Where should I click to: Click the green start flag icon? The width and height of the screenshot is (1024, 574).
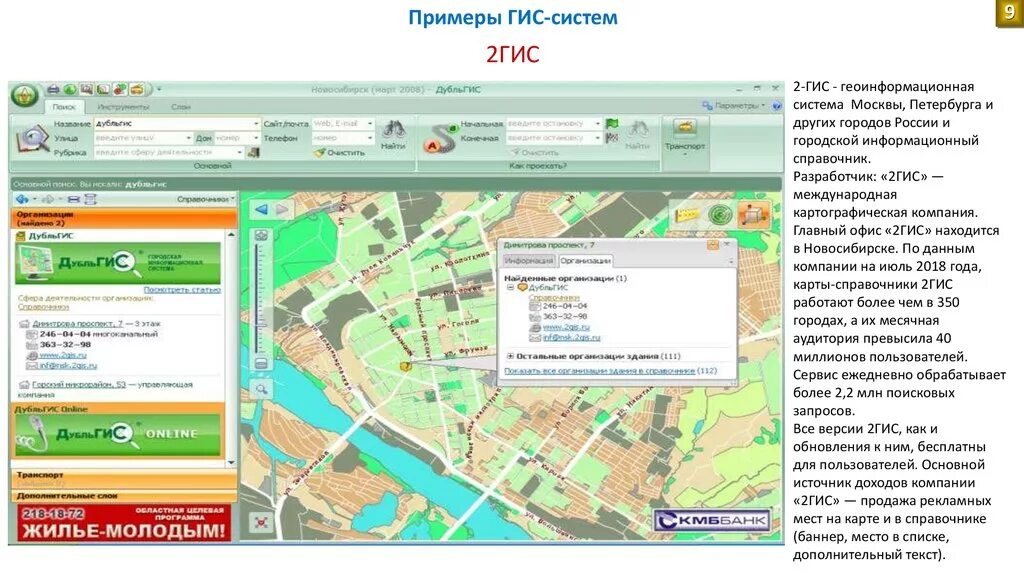pyautogui.click(x=611, y=123)
